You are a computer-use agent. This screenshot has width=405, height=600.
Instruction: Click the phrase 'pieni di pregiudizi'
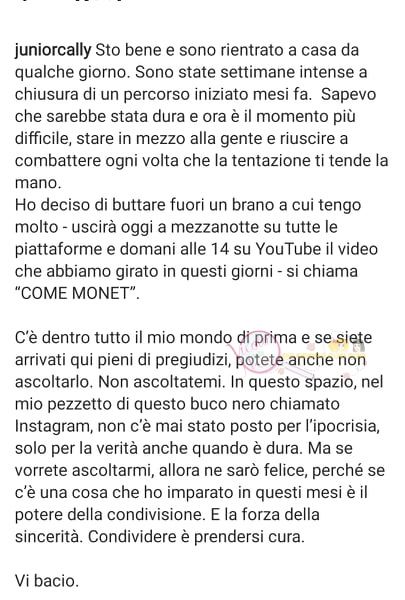pos(167,360)
